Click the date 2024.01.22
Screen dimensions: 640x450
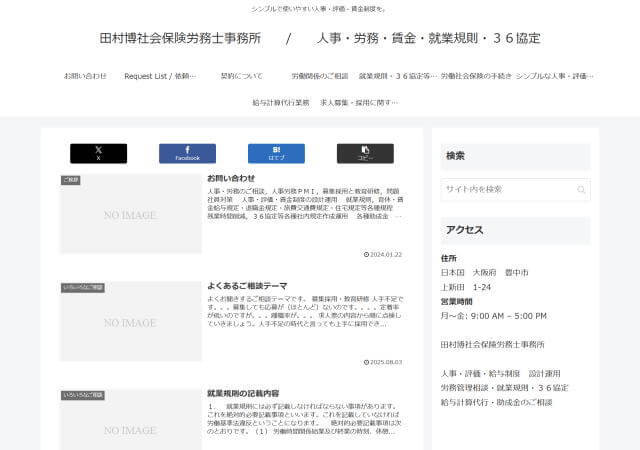tap(383, 254)
